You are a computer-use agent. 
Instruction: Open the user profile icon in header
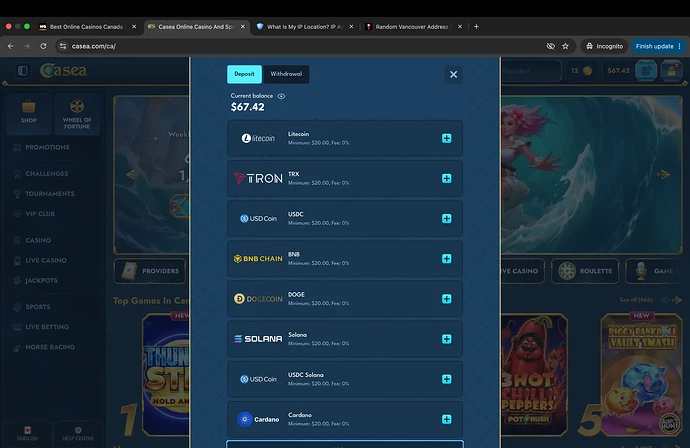coord(672,70)
